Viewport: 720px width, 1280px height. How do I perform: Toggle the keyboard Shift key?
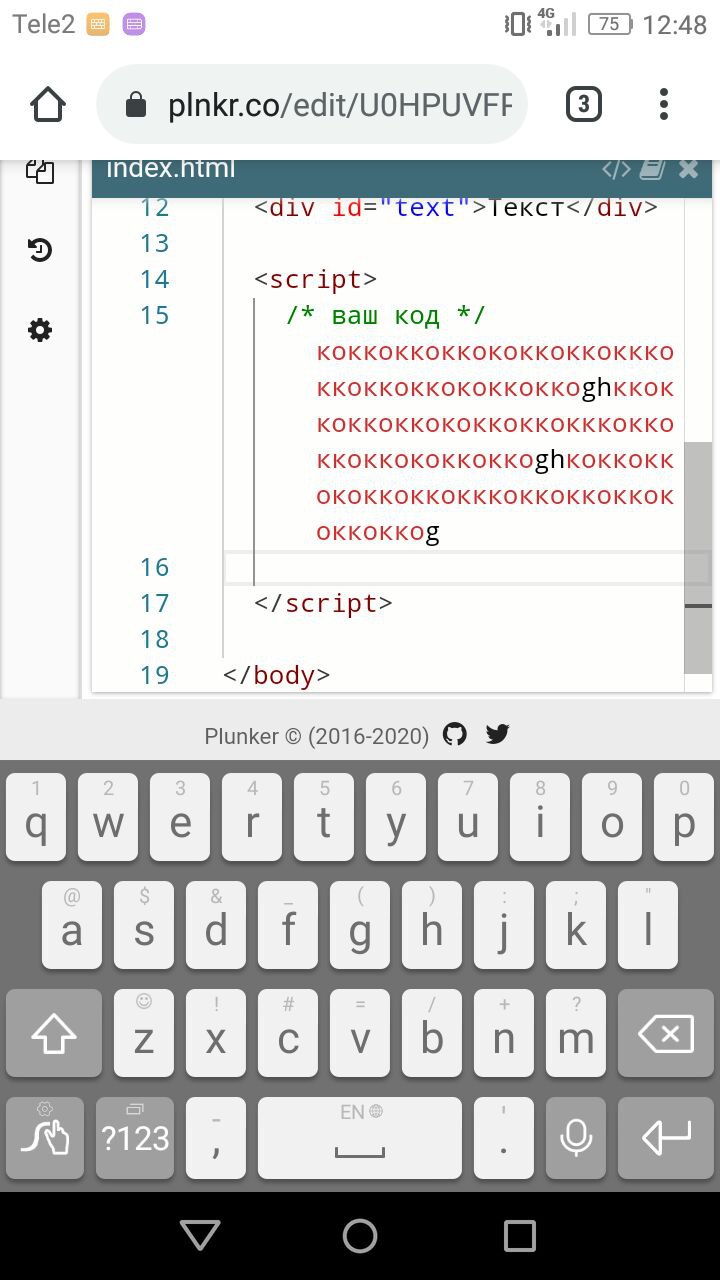(54, 1033)
